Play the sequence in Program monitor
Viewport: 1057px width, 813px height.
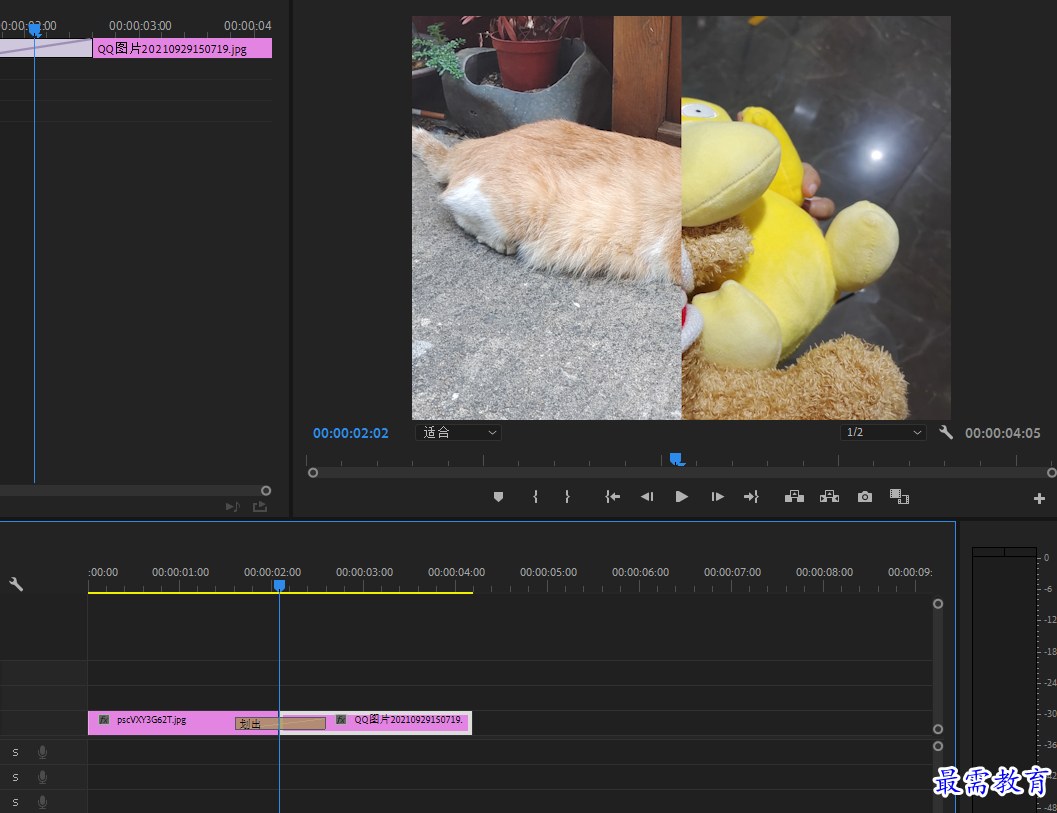[682, 497]
